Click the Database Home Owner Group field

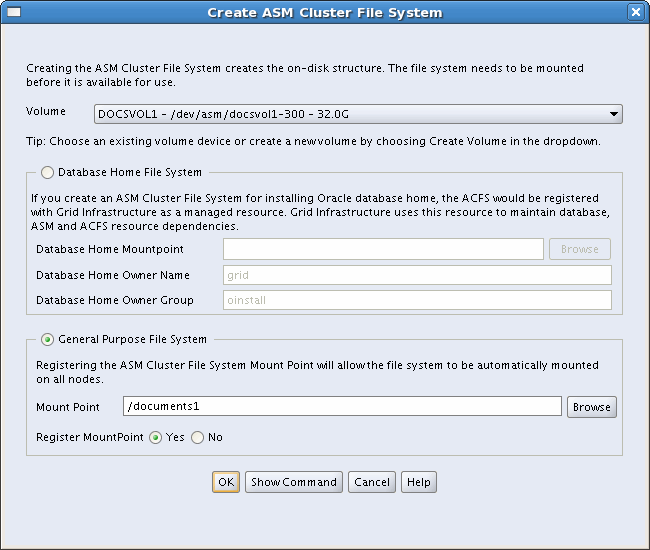click(x=417, y=300)
